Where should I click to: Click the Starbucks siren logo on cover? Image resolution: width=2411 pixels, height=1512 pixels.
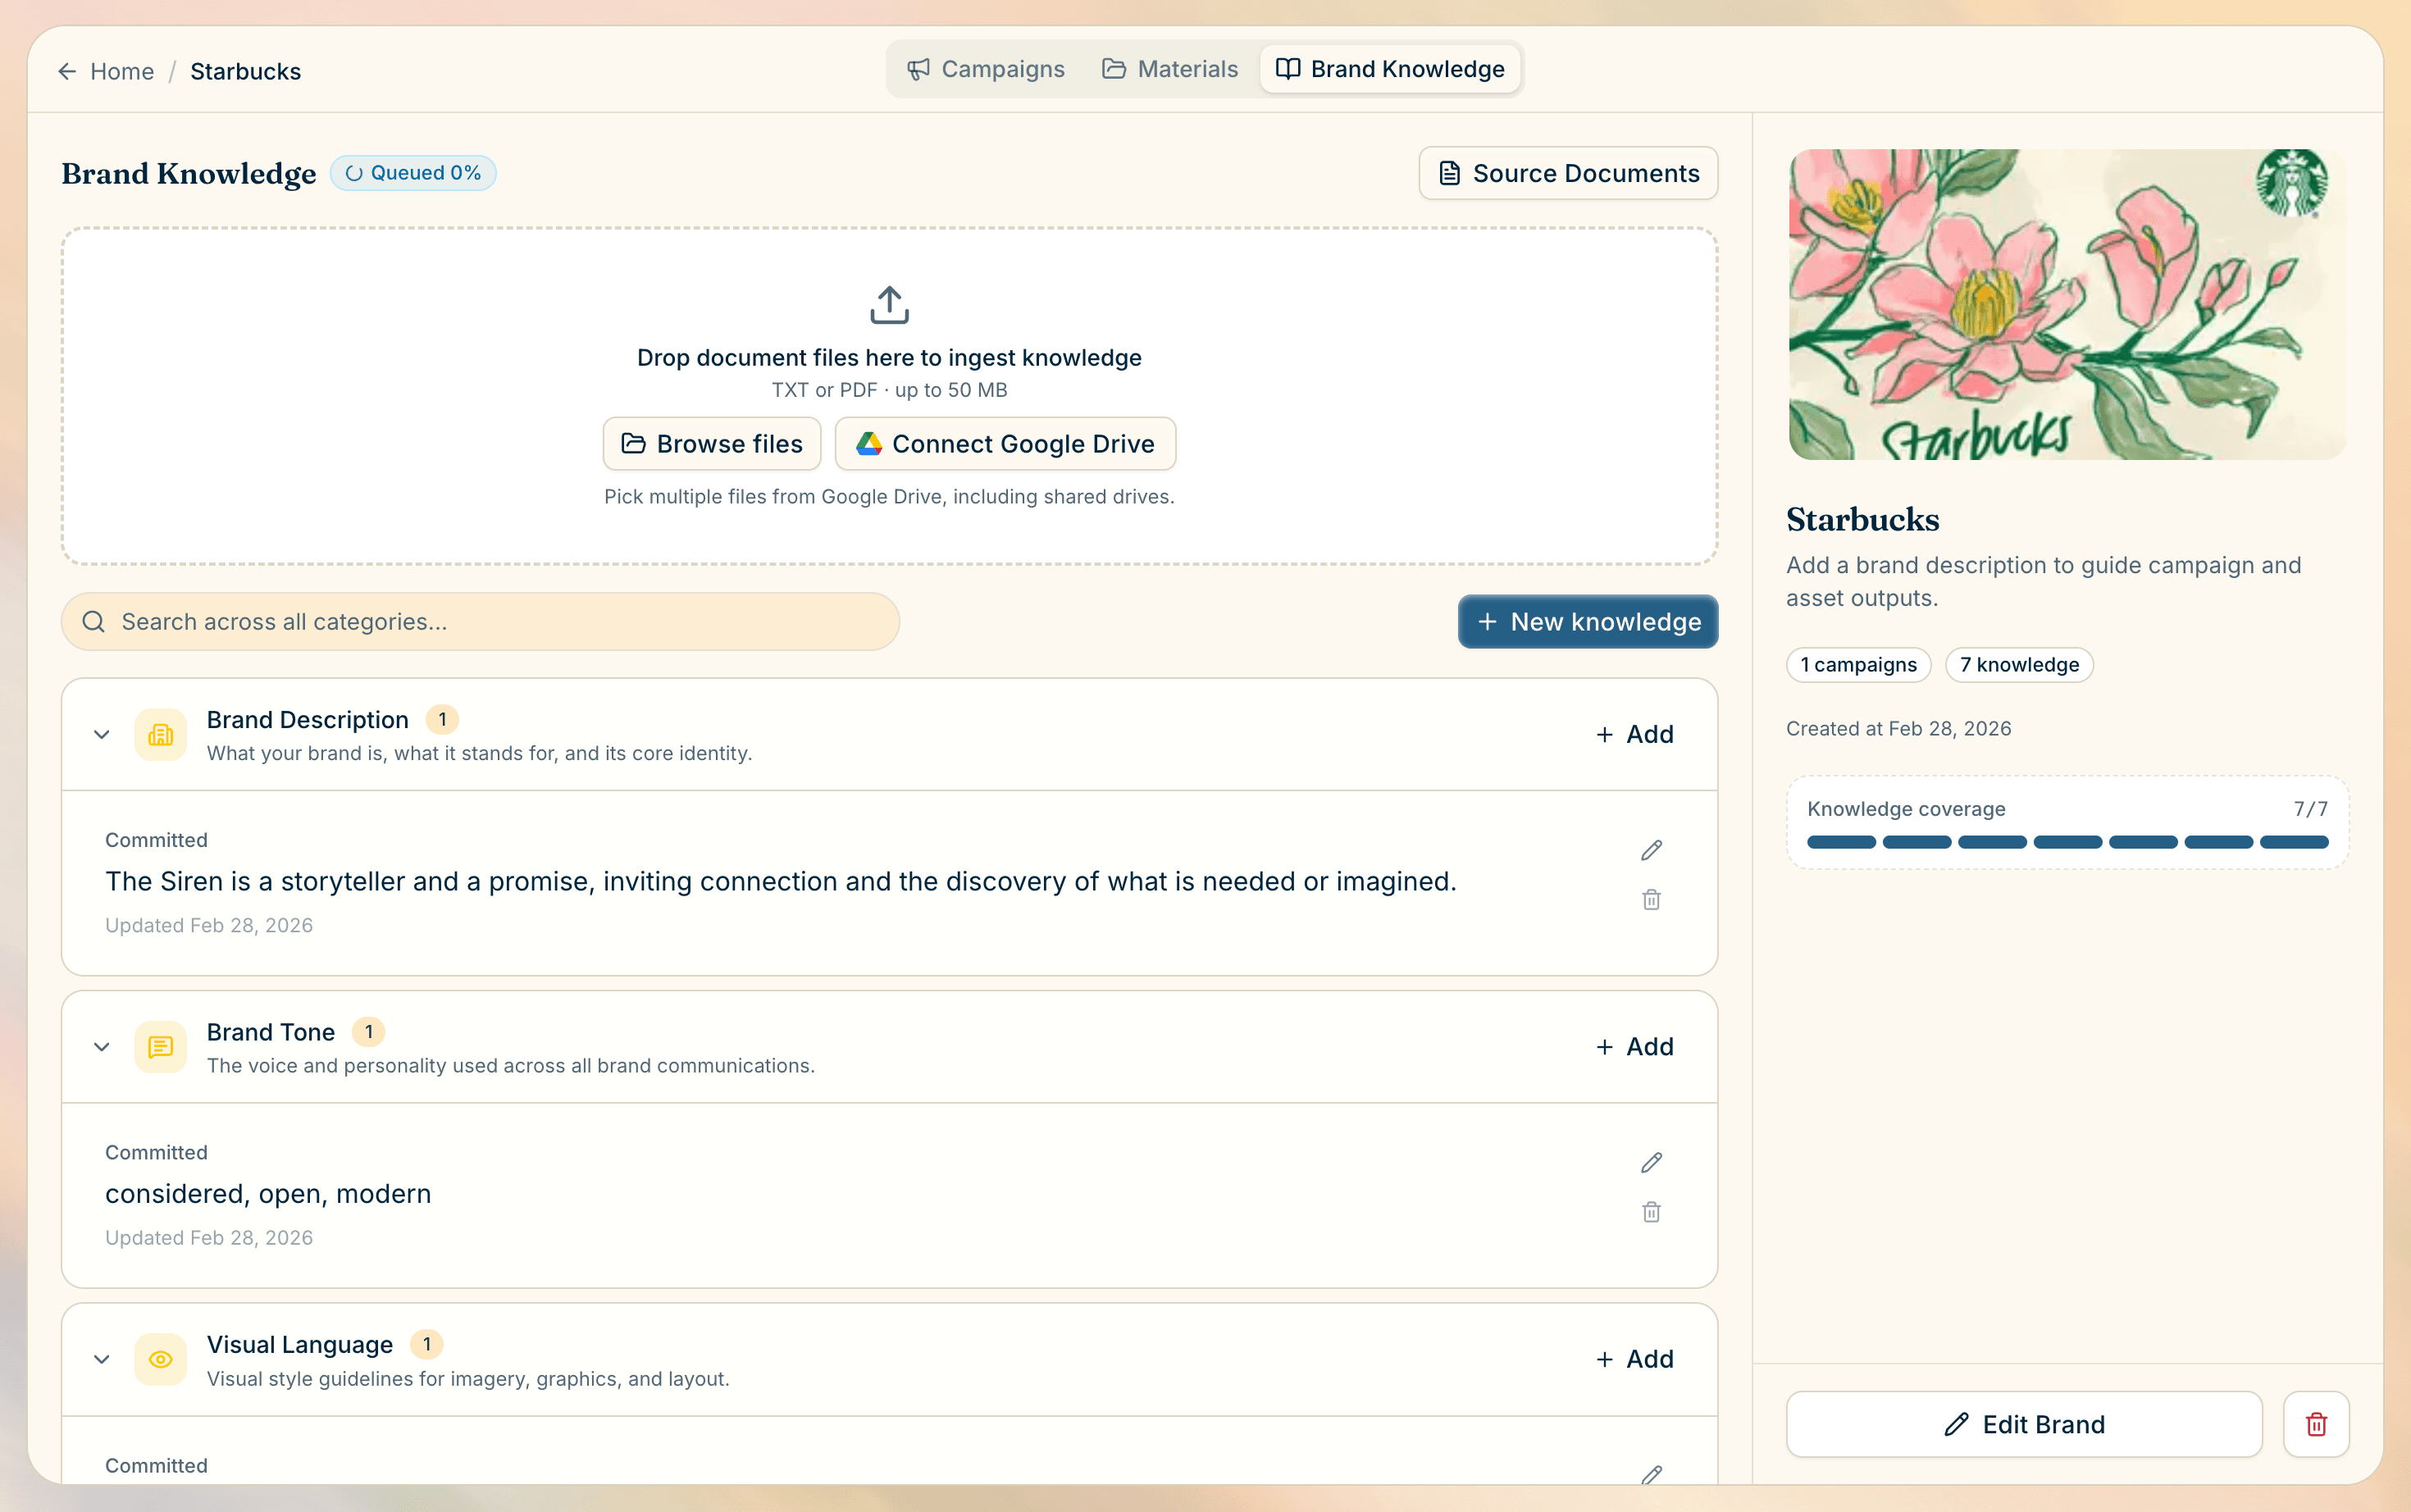click(x=2291, y=182)
